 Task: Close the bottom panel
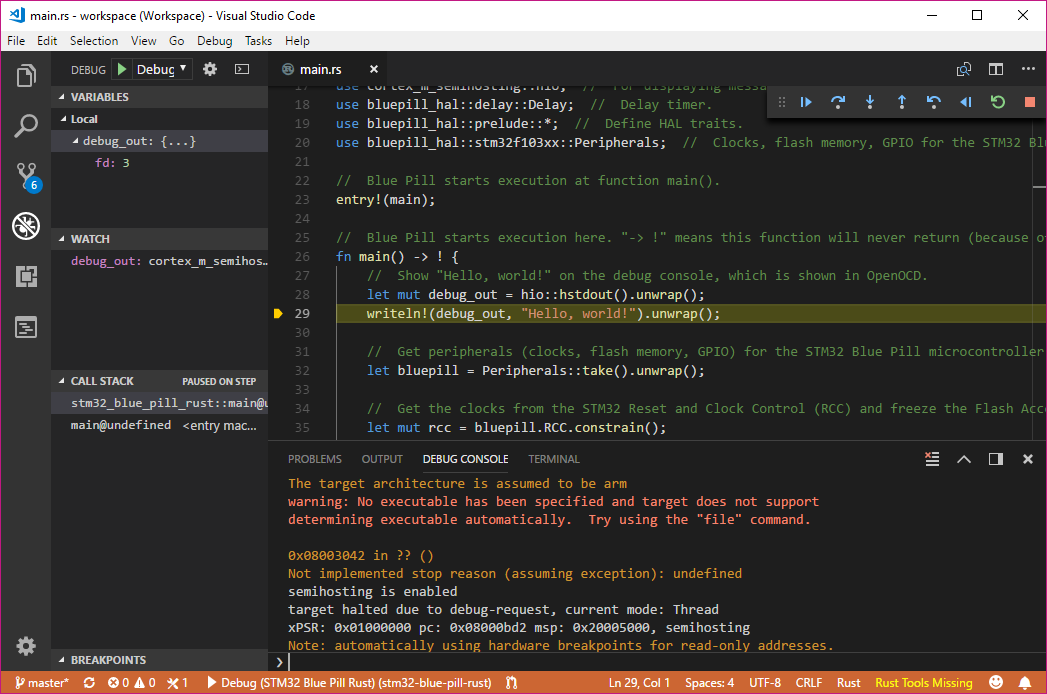(1028, 459)
